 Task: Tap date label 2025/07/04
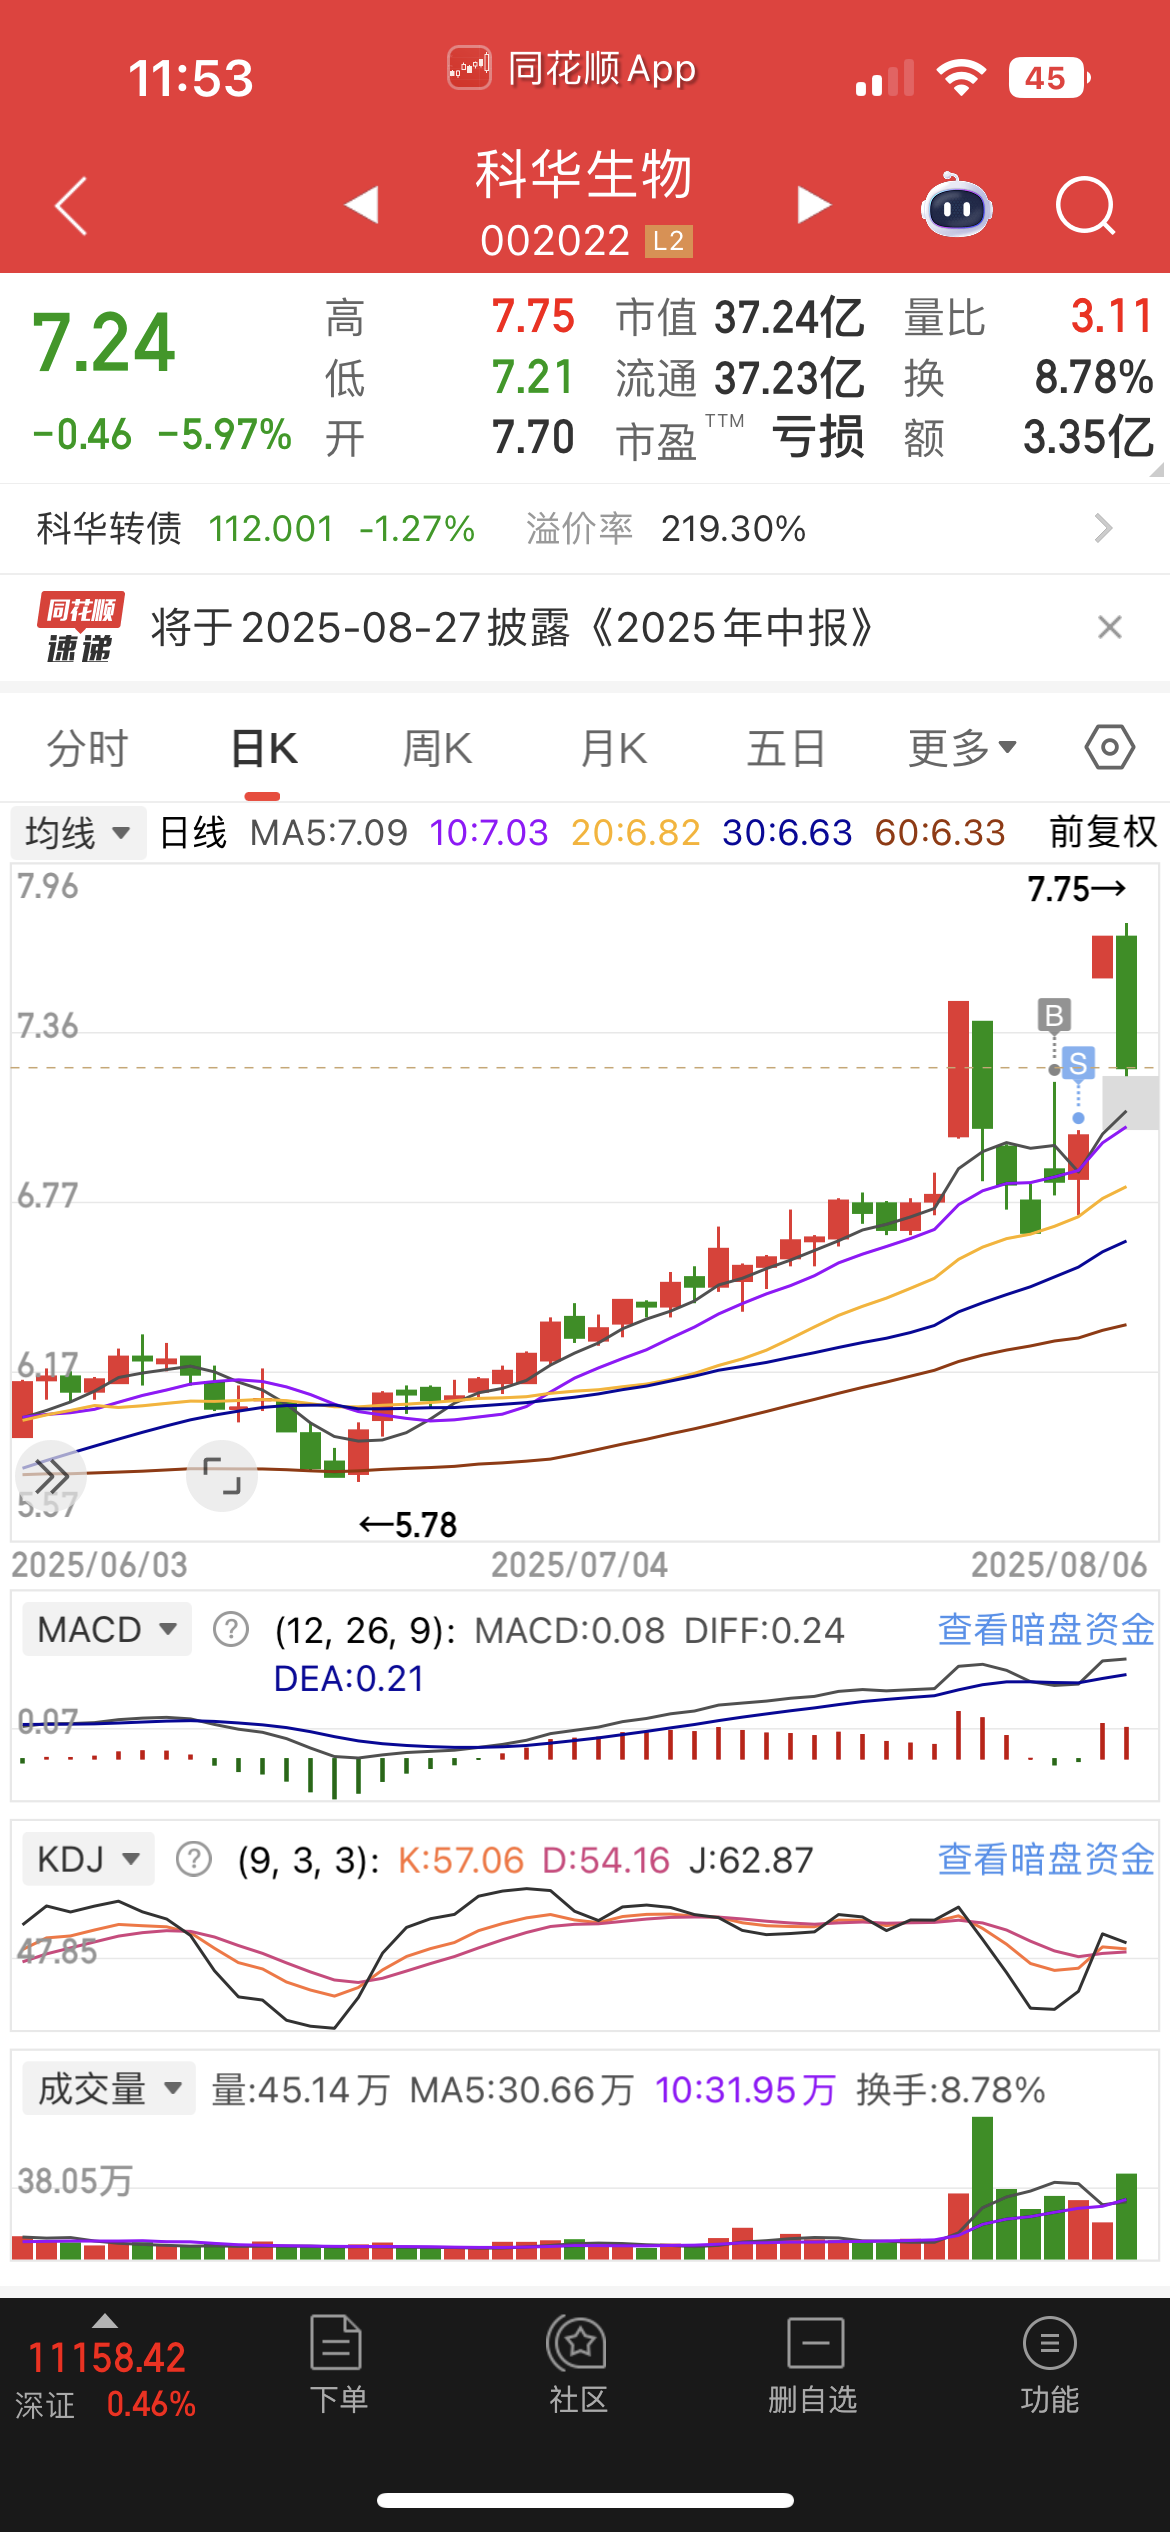click(579, 1564)
